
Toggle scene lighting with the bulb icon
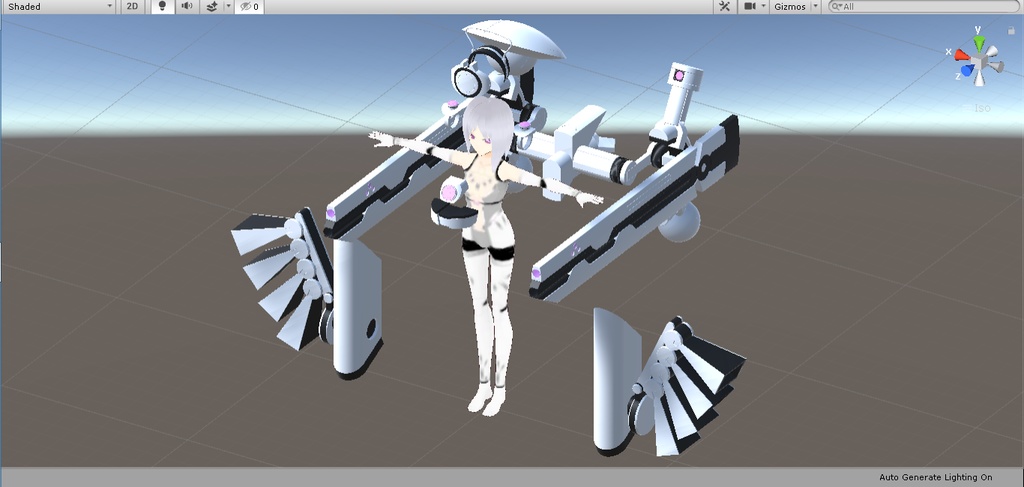click(163, 7)
